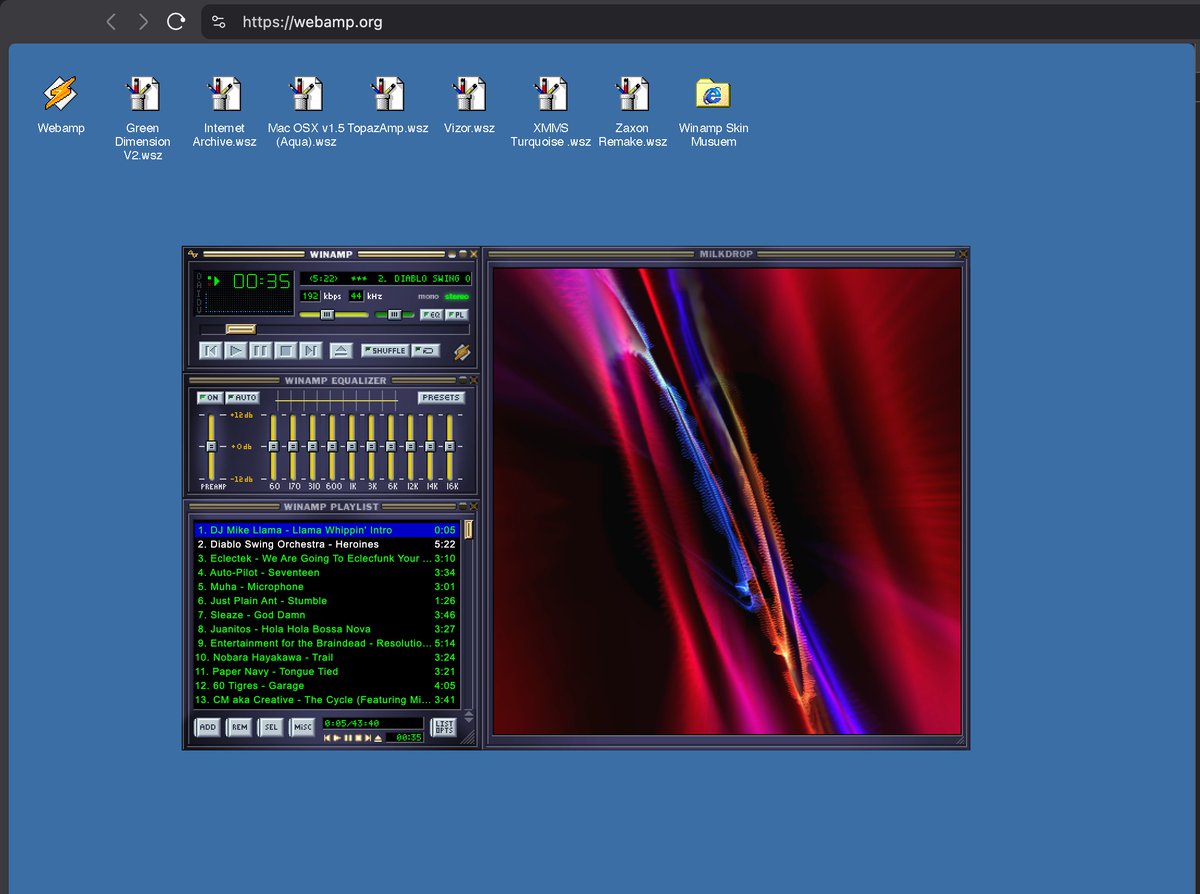Toggle the repeat button next to Shuffle
This screenshot has width=1200, height=894.
pyautogui.click(x=426, y=351)
